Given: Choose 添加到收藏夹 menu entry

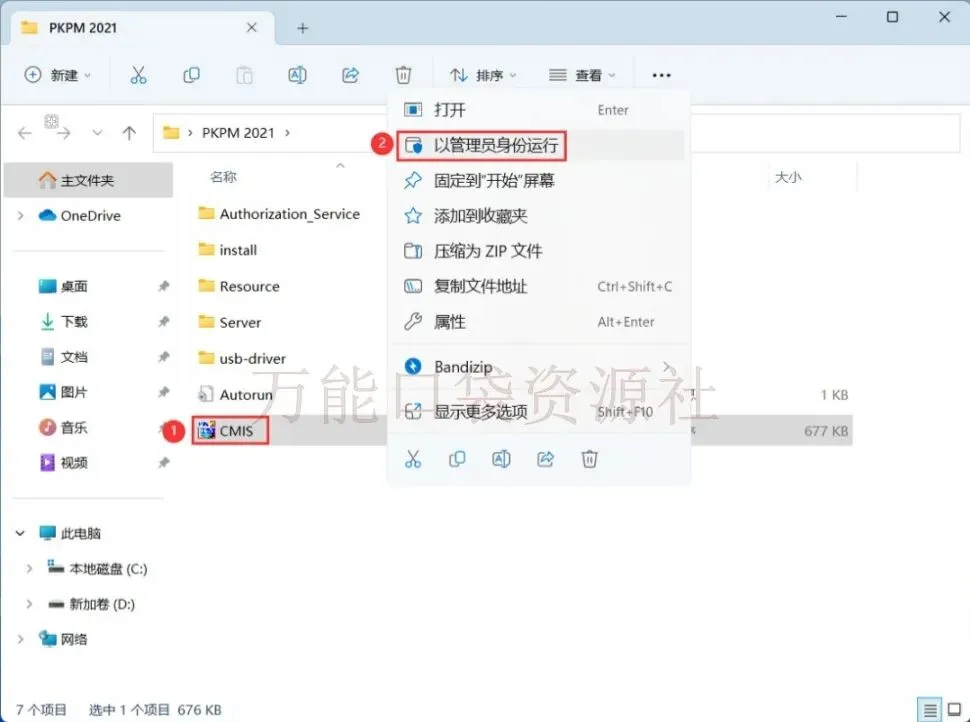Looking at the screenshot, I should (539, 216).
